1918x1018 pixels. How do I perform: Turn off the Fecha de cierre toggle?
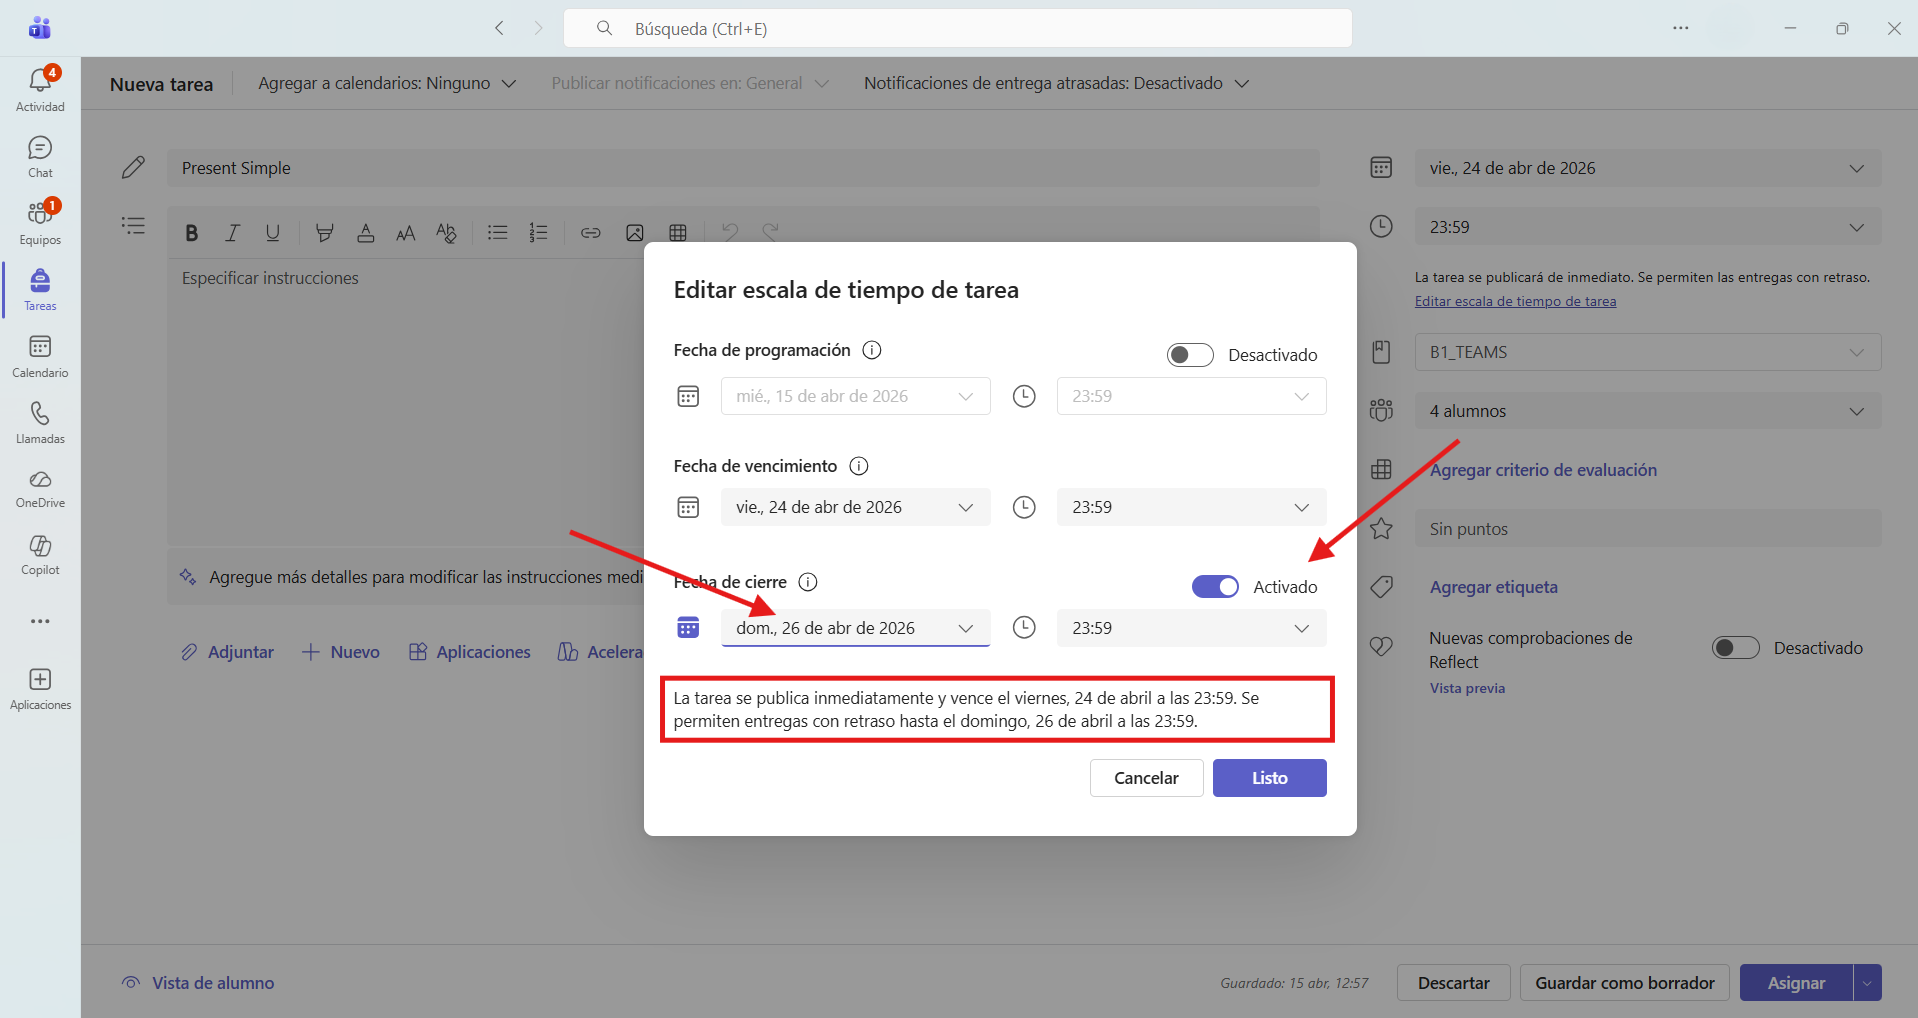[x=1215, y=587]
